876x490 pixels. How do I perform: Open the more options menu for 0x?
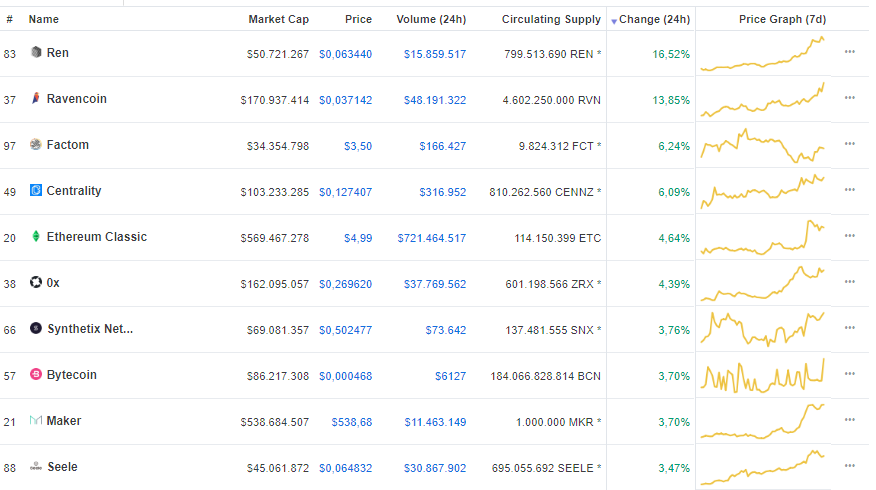tap(850, 282)
